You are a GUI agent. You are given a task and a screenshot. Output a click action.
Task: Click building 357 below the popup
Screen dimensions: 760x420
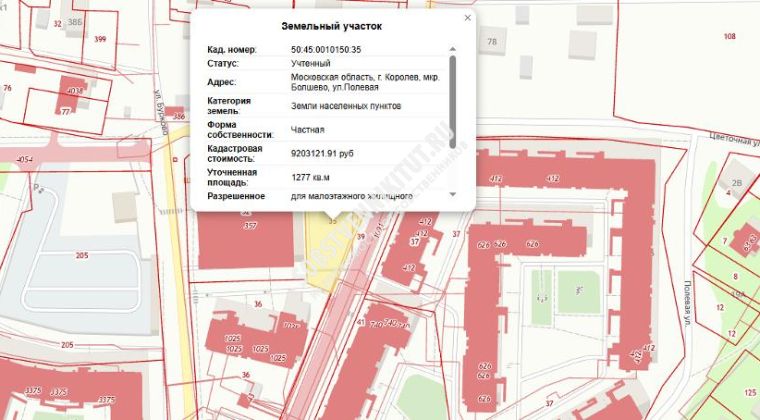click(246, 228)
